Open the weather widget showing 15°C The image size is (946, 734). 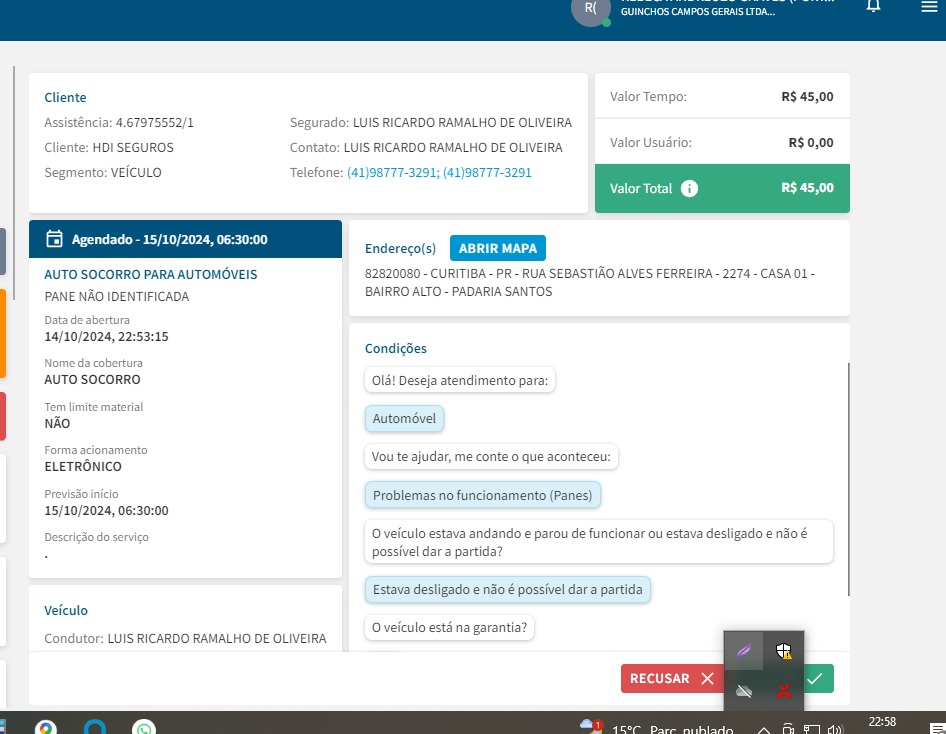click(x=656, y=728)
